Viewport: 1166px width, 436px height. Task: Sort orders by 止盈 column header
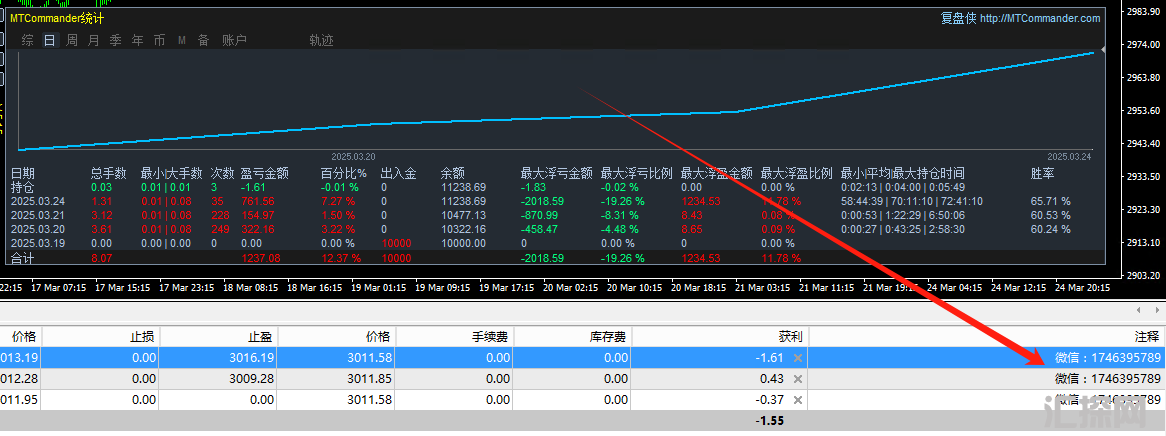pos(259,337)
